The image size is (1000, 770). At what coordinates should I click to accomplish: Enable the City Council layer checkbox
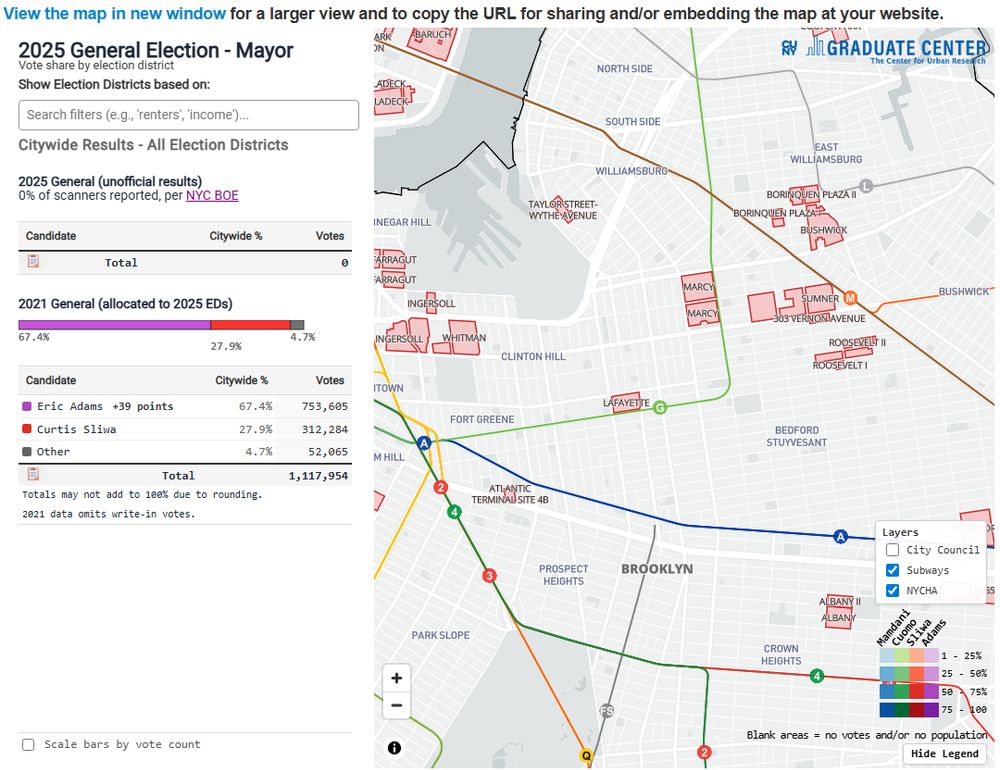[x=890, y=550]
